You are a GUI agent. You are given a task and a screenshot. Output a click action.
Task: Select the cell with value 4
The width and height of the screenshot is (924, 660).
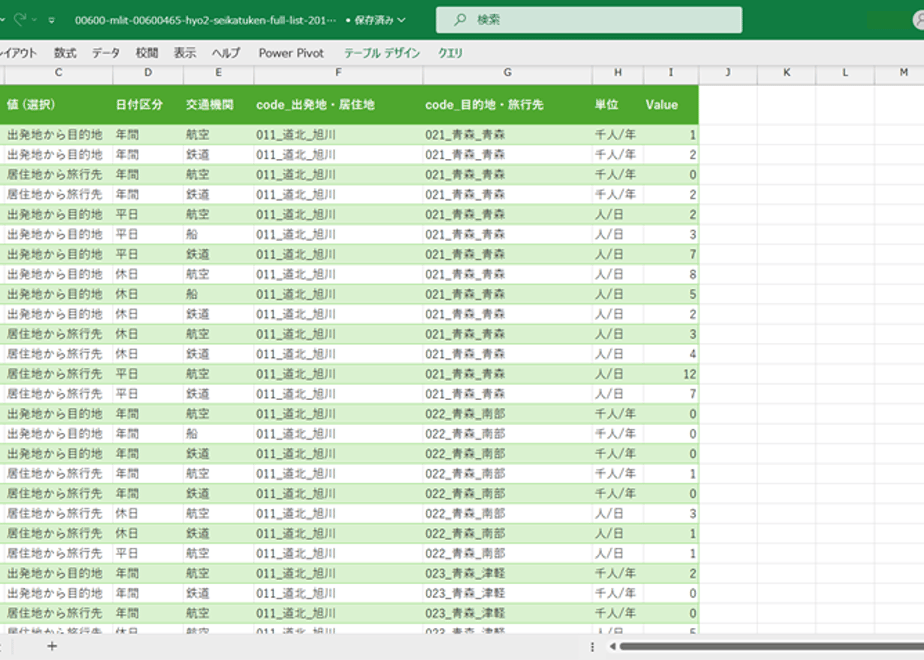tap(671, 354)
